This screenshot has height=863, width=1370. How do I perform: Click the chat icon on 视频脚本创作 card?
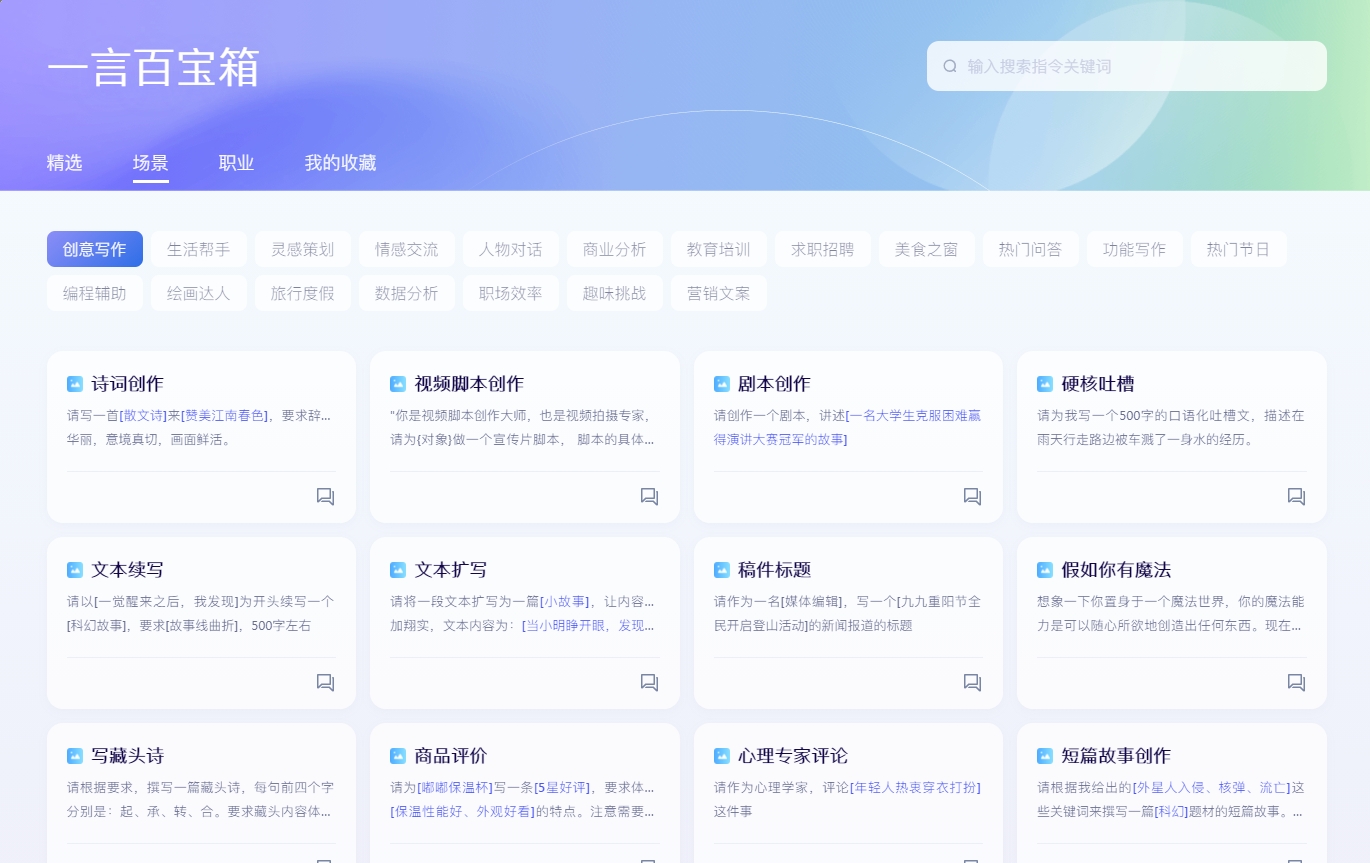[649, 496]
